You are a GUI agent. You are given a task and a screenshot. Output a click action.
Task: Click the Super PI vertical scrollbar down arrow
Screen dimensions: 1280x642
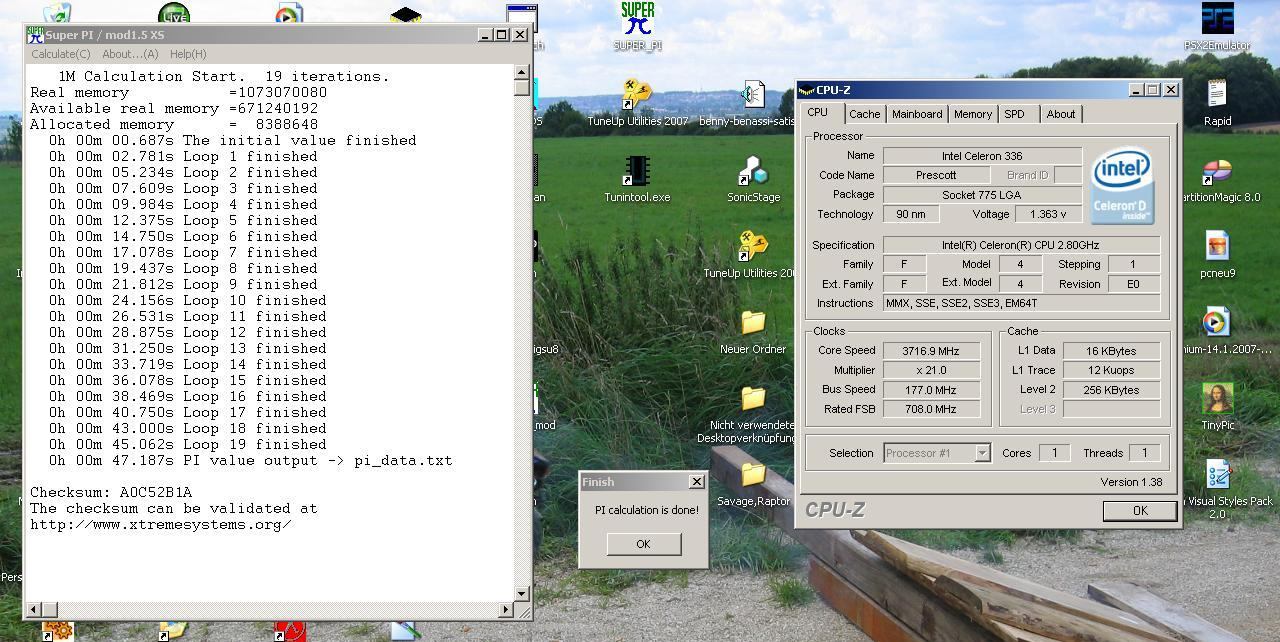pos(522,594)
